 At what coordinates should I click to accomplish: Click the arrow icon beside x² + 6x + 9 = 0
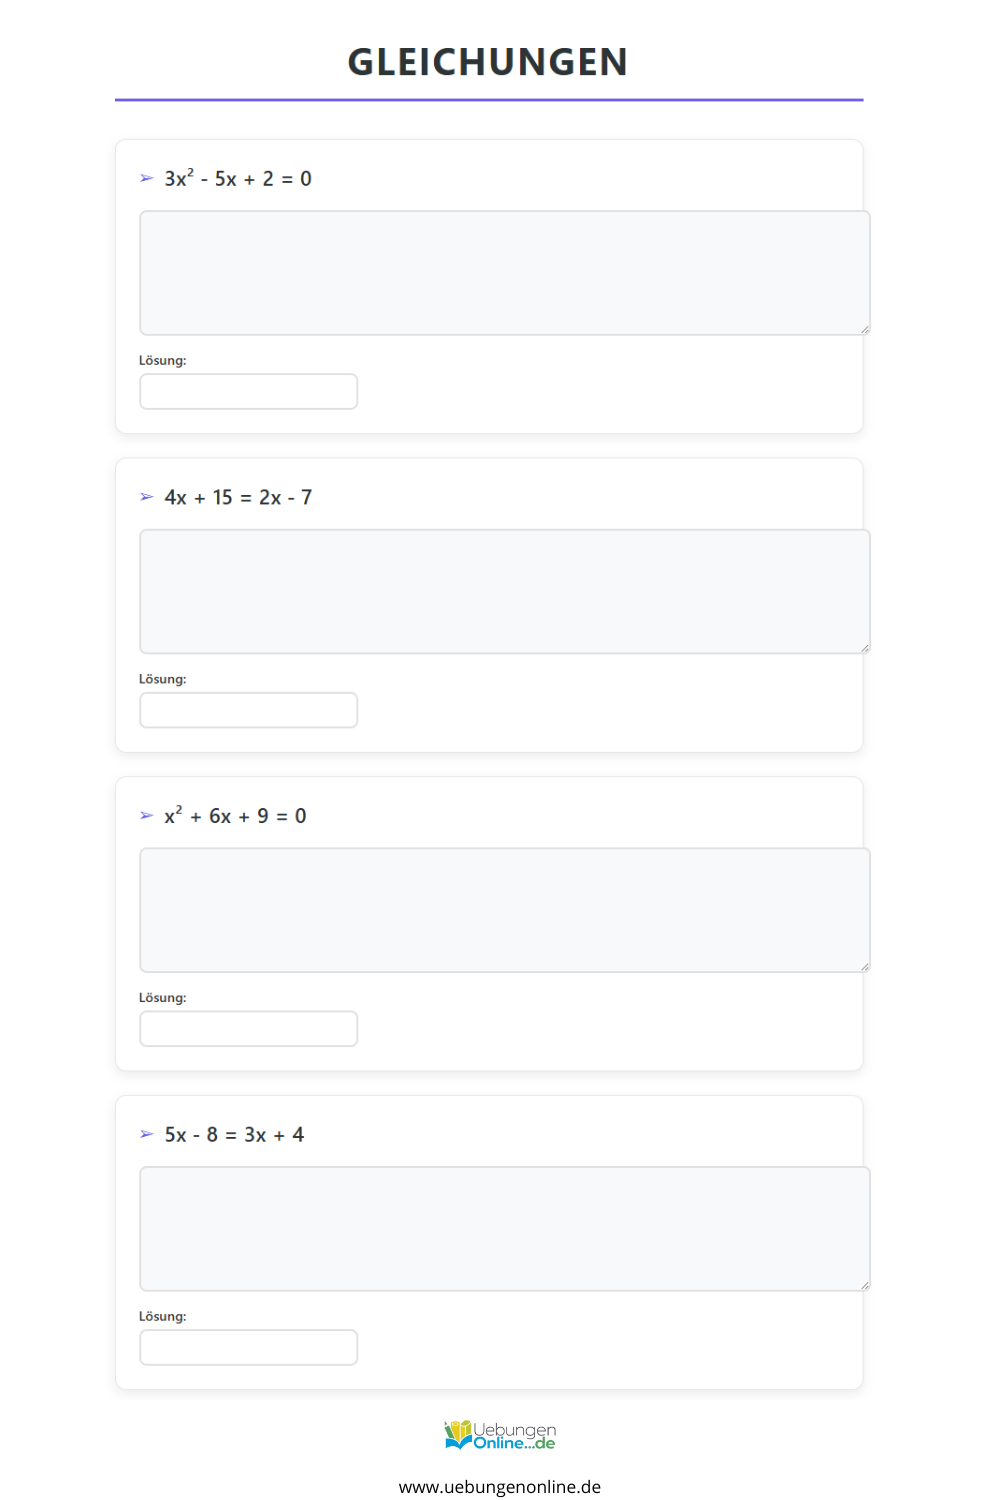point(147,816)
